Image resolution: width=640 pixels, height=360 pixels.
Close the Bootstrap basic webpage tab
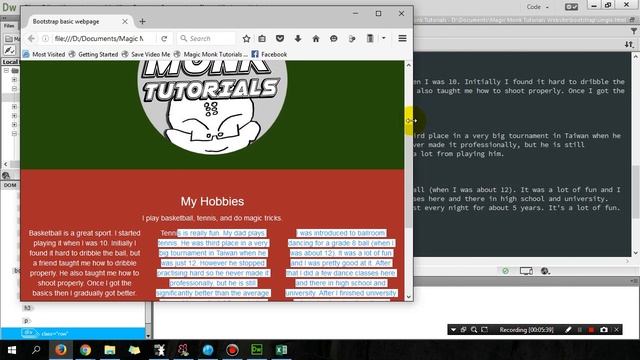click(125, 22)
